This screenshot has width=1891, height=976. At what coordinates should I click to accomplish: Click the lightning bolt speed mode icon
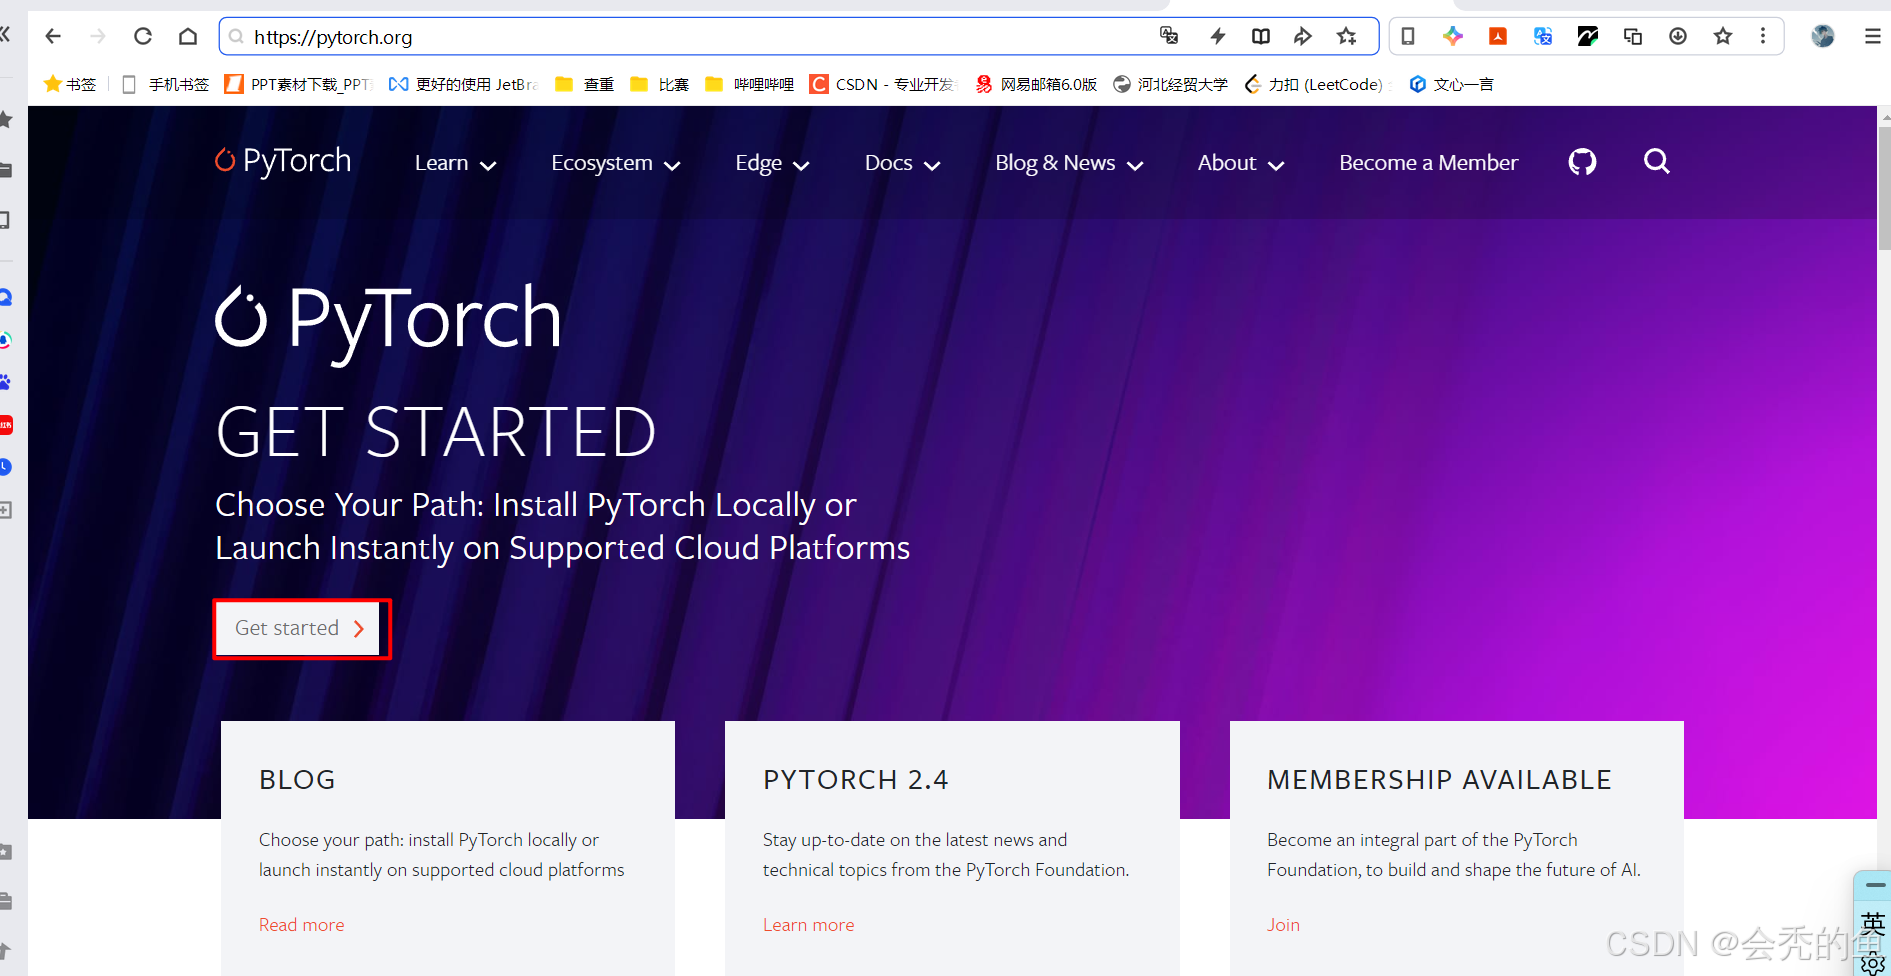point(1217,36)
